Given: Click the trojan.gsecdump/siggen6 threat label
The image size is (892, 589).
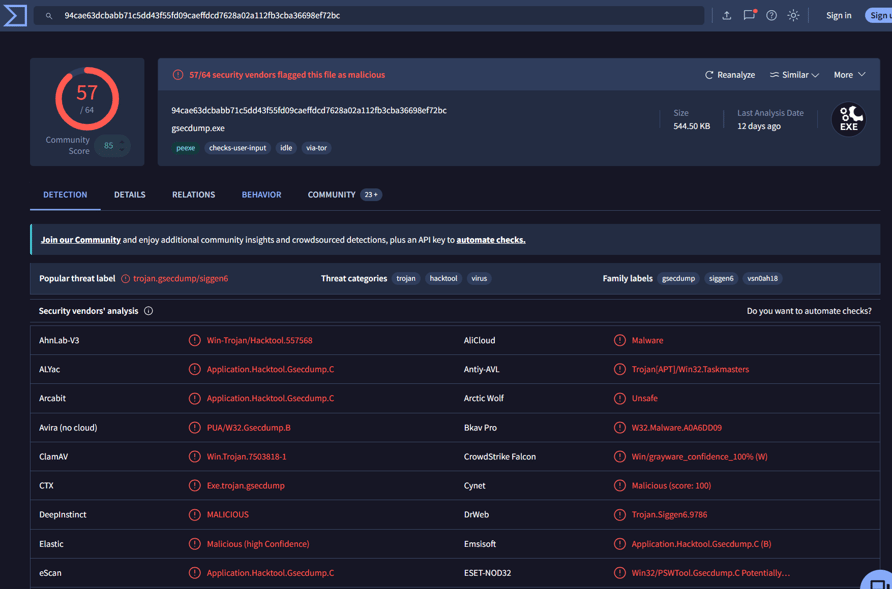Looking at the screenshot, I should (x=181, y=279).
